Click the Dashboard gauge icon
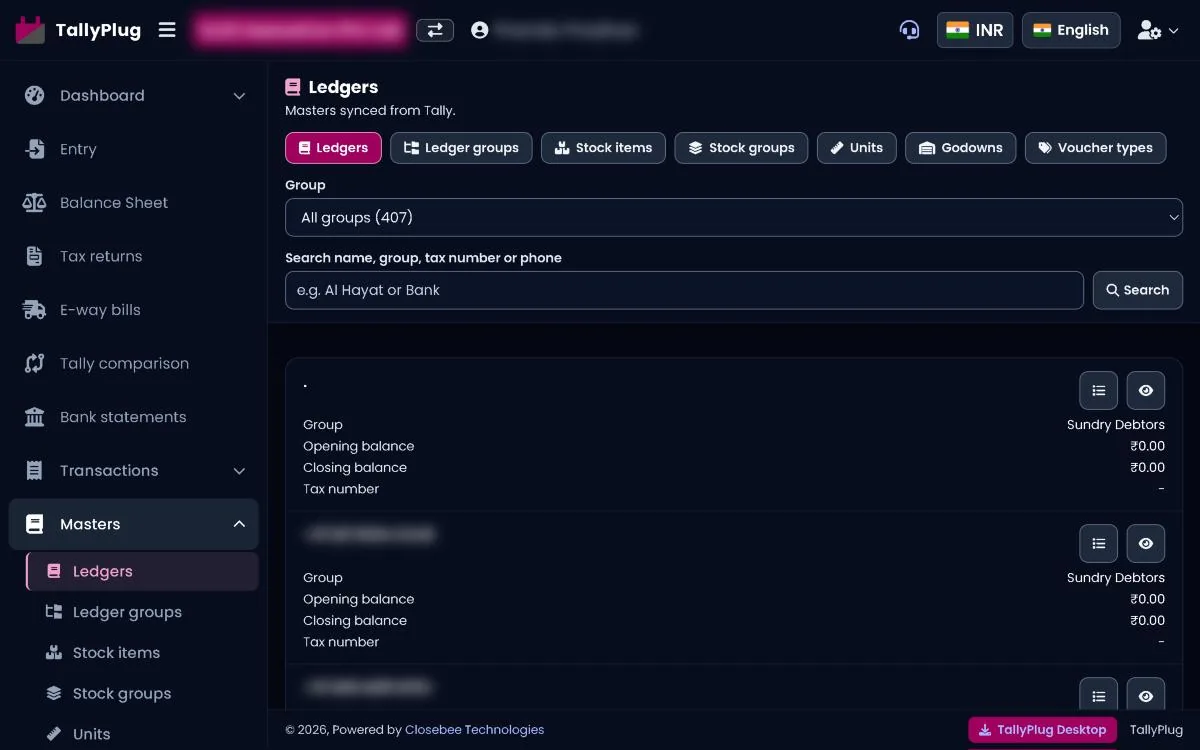The width and height of the screenshot is (1200, 750). point(35,96)
